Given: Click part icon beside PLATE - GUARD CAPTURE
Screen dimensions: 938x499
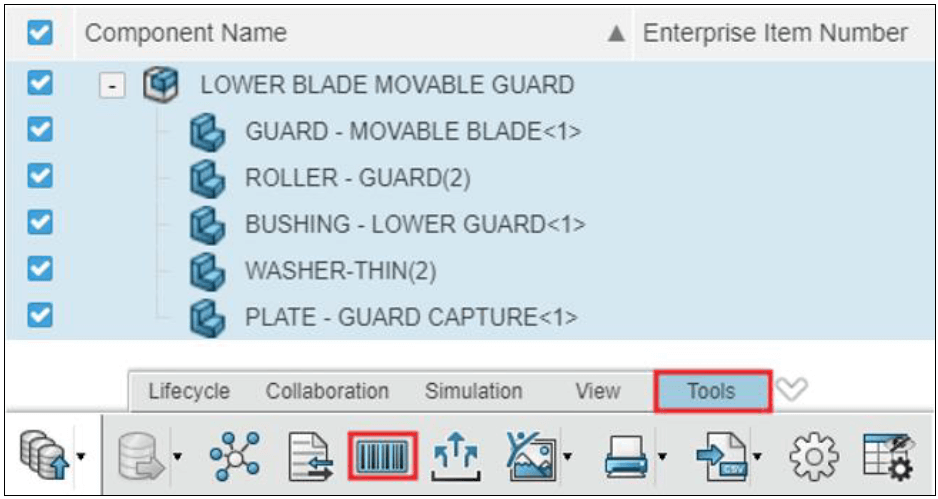Looking at the screenshot, I should point(208,318).
